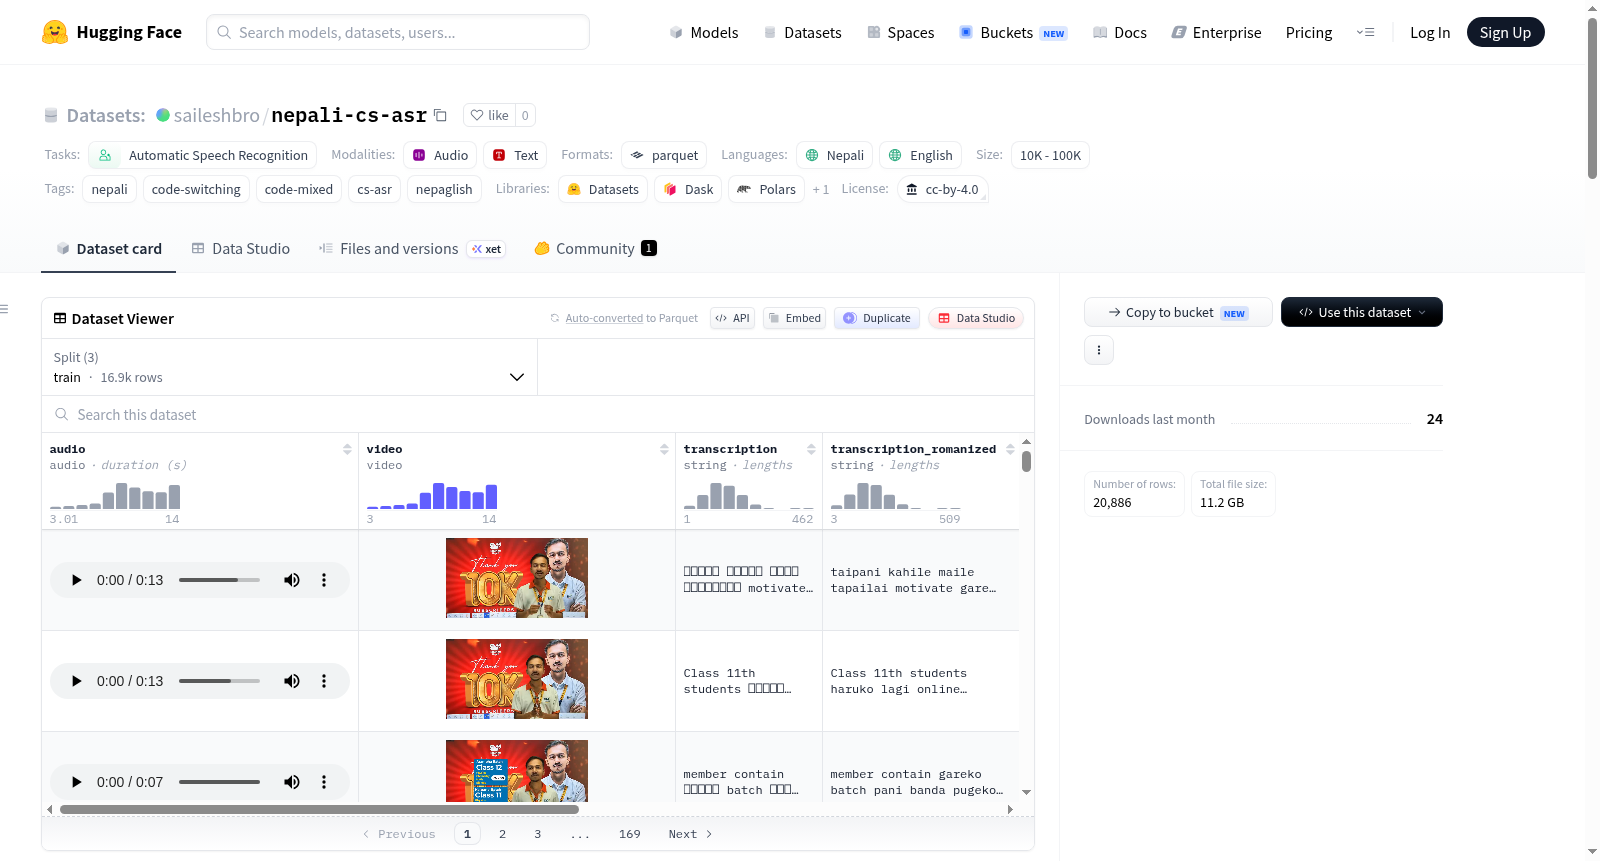Image resolution: width=1600 pixels, height=861 pixels.
Task: Like the nepali-cs-asr dataset
Action: coord(490,115)
